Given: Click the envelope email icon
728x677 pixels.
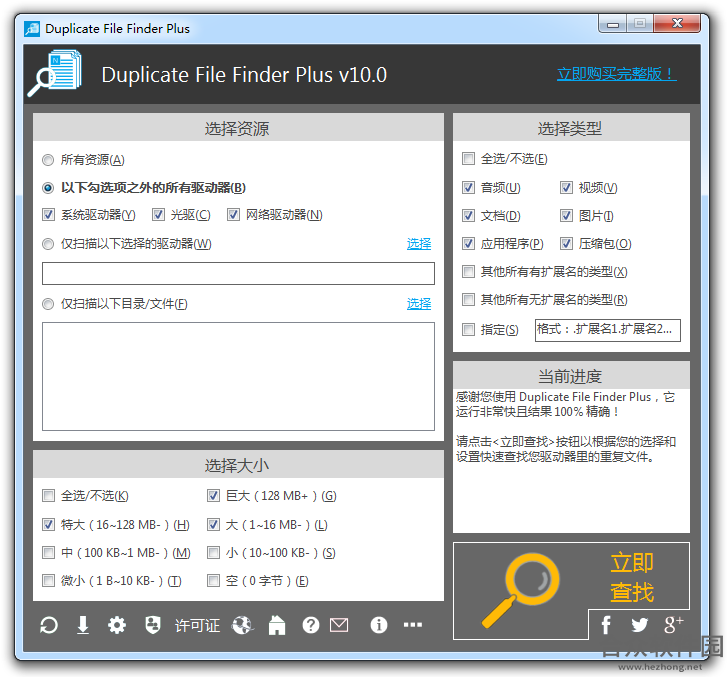Looking at the screenshot, I should (x=339, y=625).
